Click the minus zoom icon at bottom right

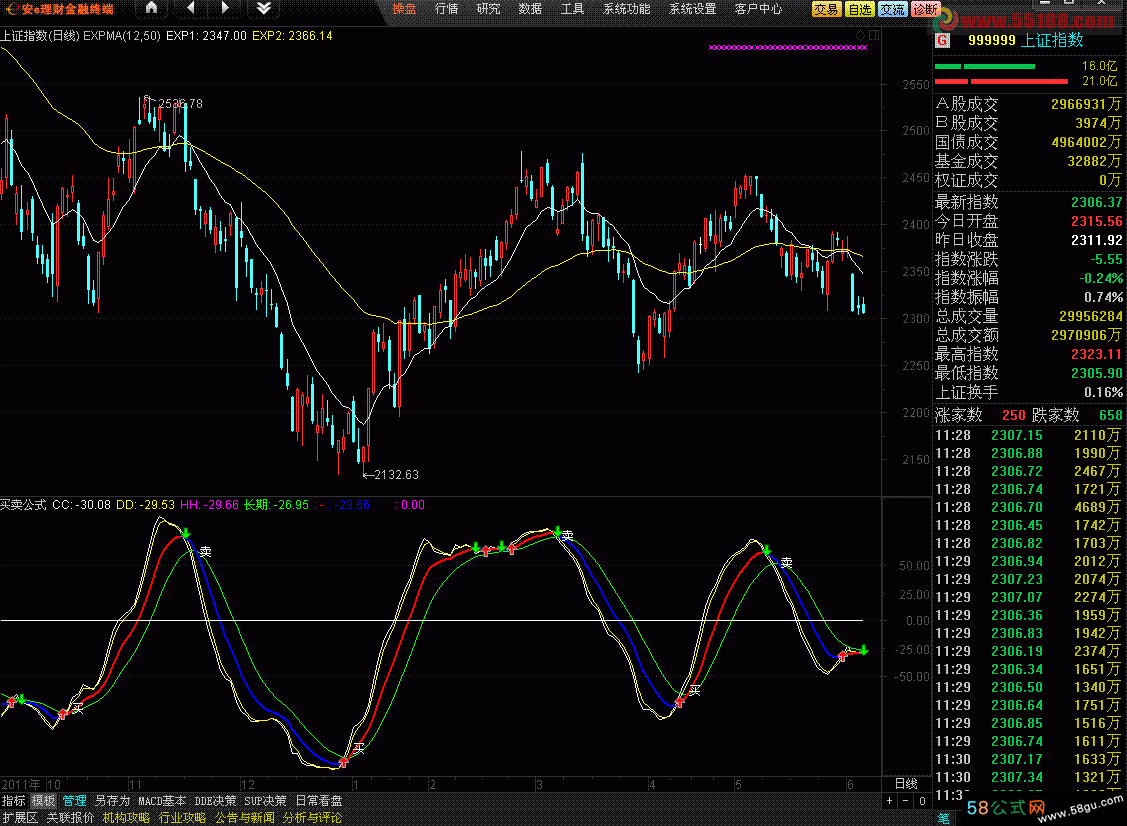click(906, 801)
